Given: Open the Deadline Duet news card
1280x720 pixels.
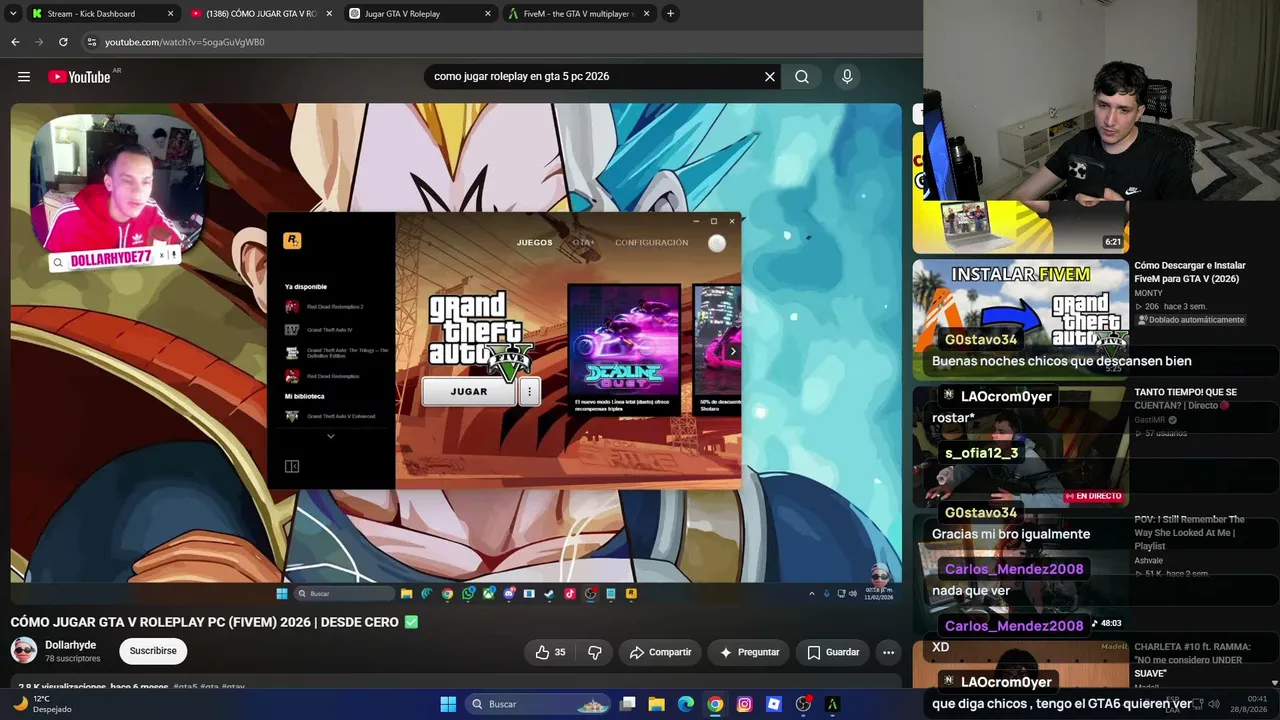Looking at the screenshot, I should [x=624, y=348].
